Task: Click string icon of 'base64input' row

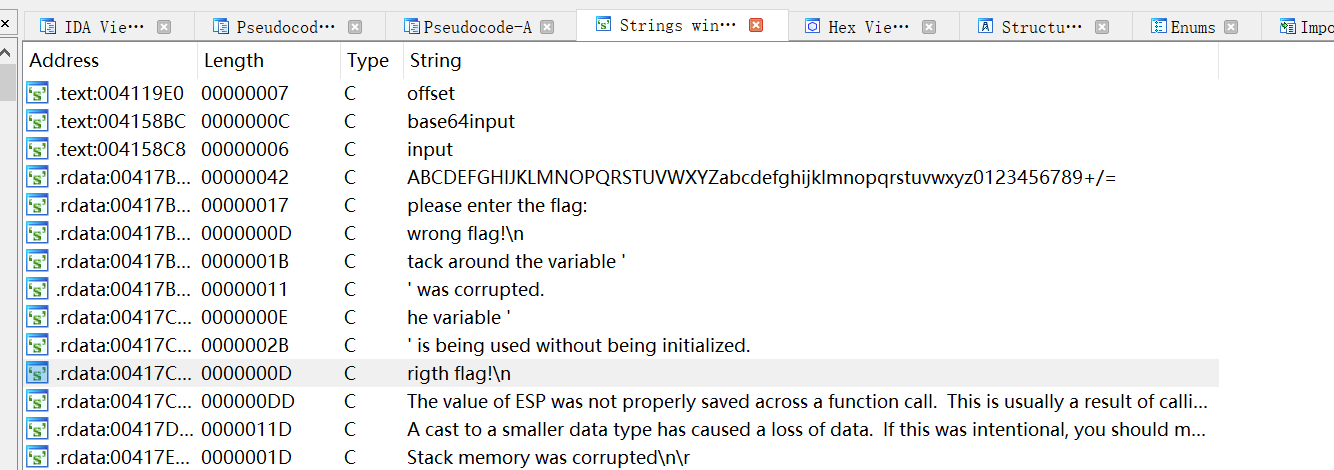Action: [38, 122]
